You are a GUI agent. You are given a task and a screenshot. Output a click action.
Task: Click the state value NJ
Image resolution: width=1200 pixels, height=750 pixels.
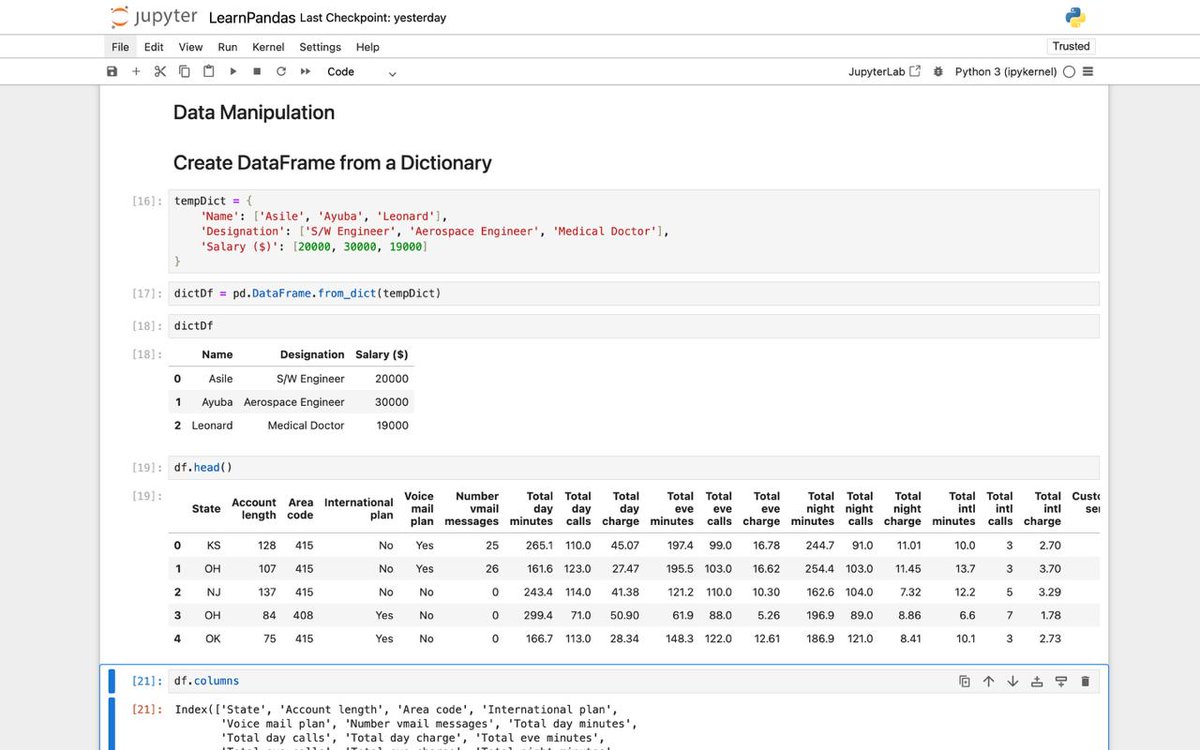(213, 592)
